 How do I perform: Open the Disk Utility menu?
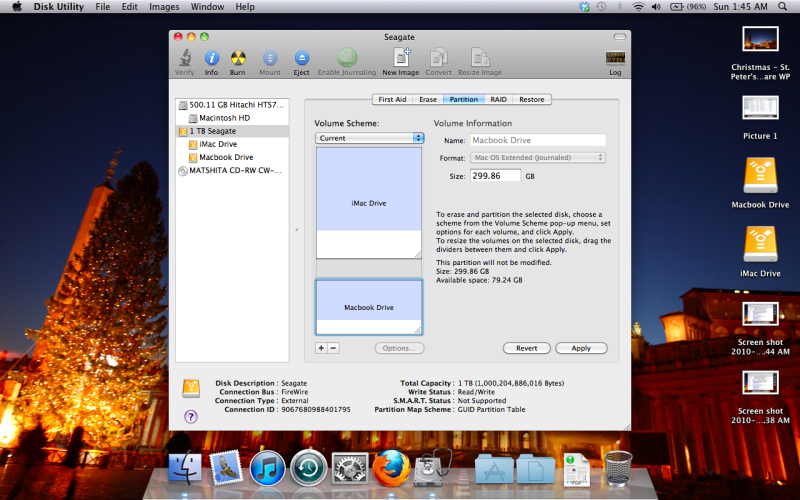pos(59,7)
